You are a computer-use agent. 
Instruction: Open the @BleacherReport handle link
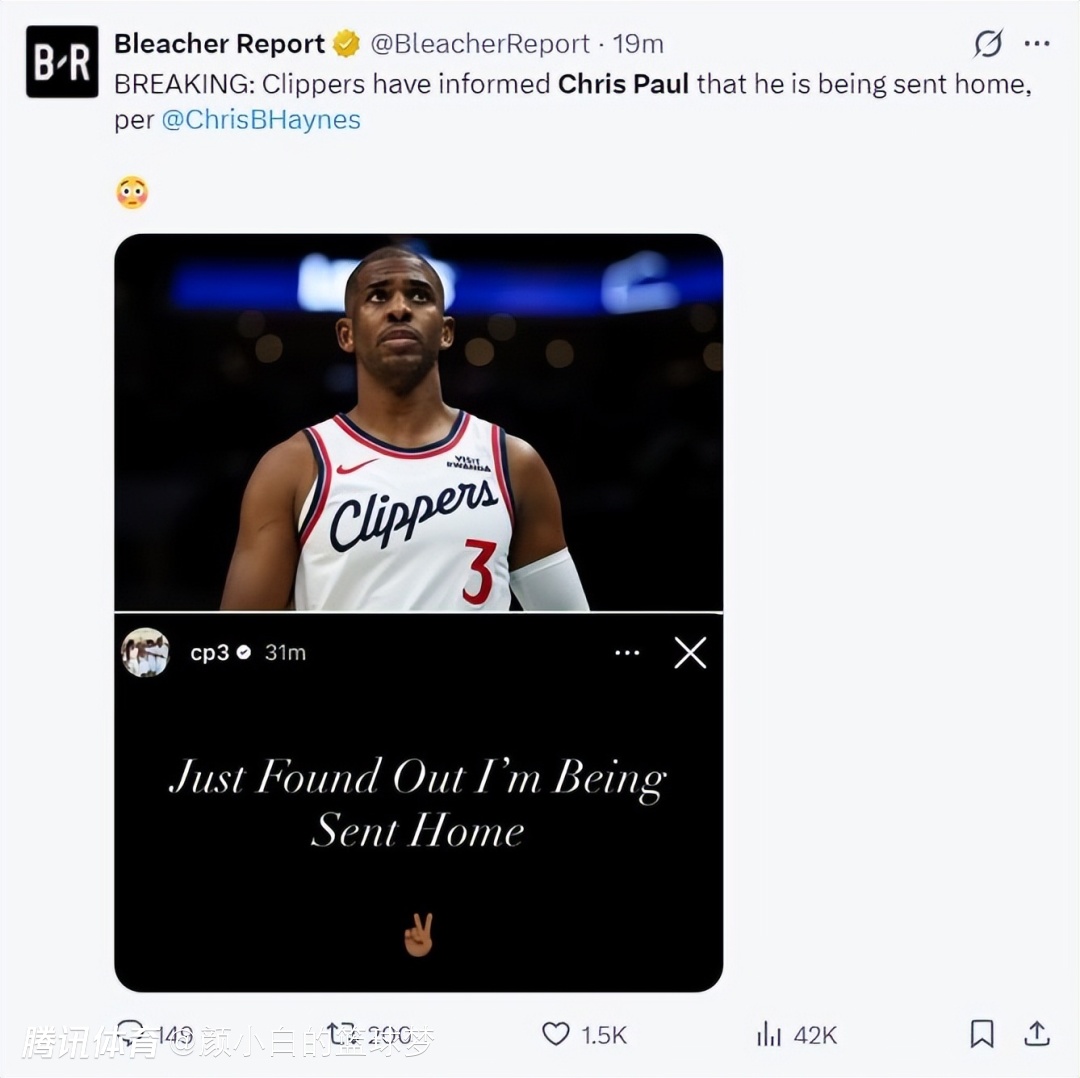(480, 44)
